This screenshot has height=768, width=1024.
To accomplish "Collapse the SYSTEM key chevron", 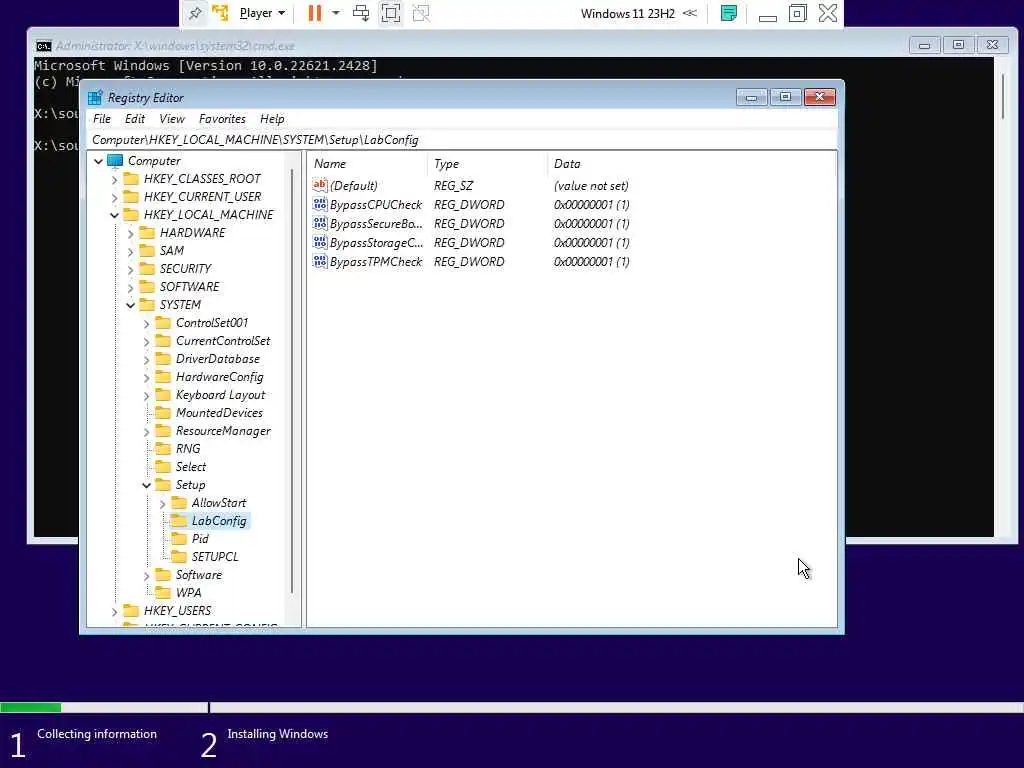I will point(130,305).
